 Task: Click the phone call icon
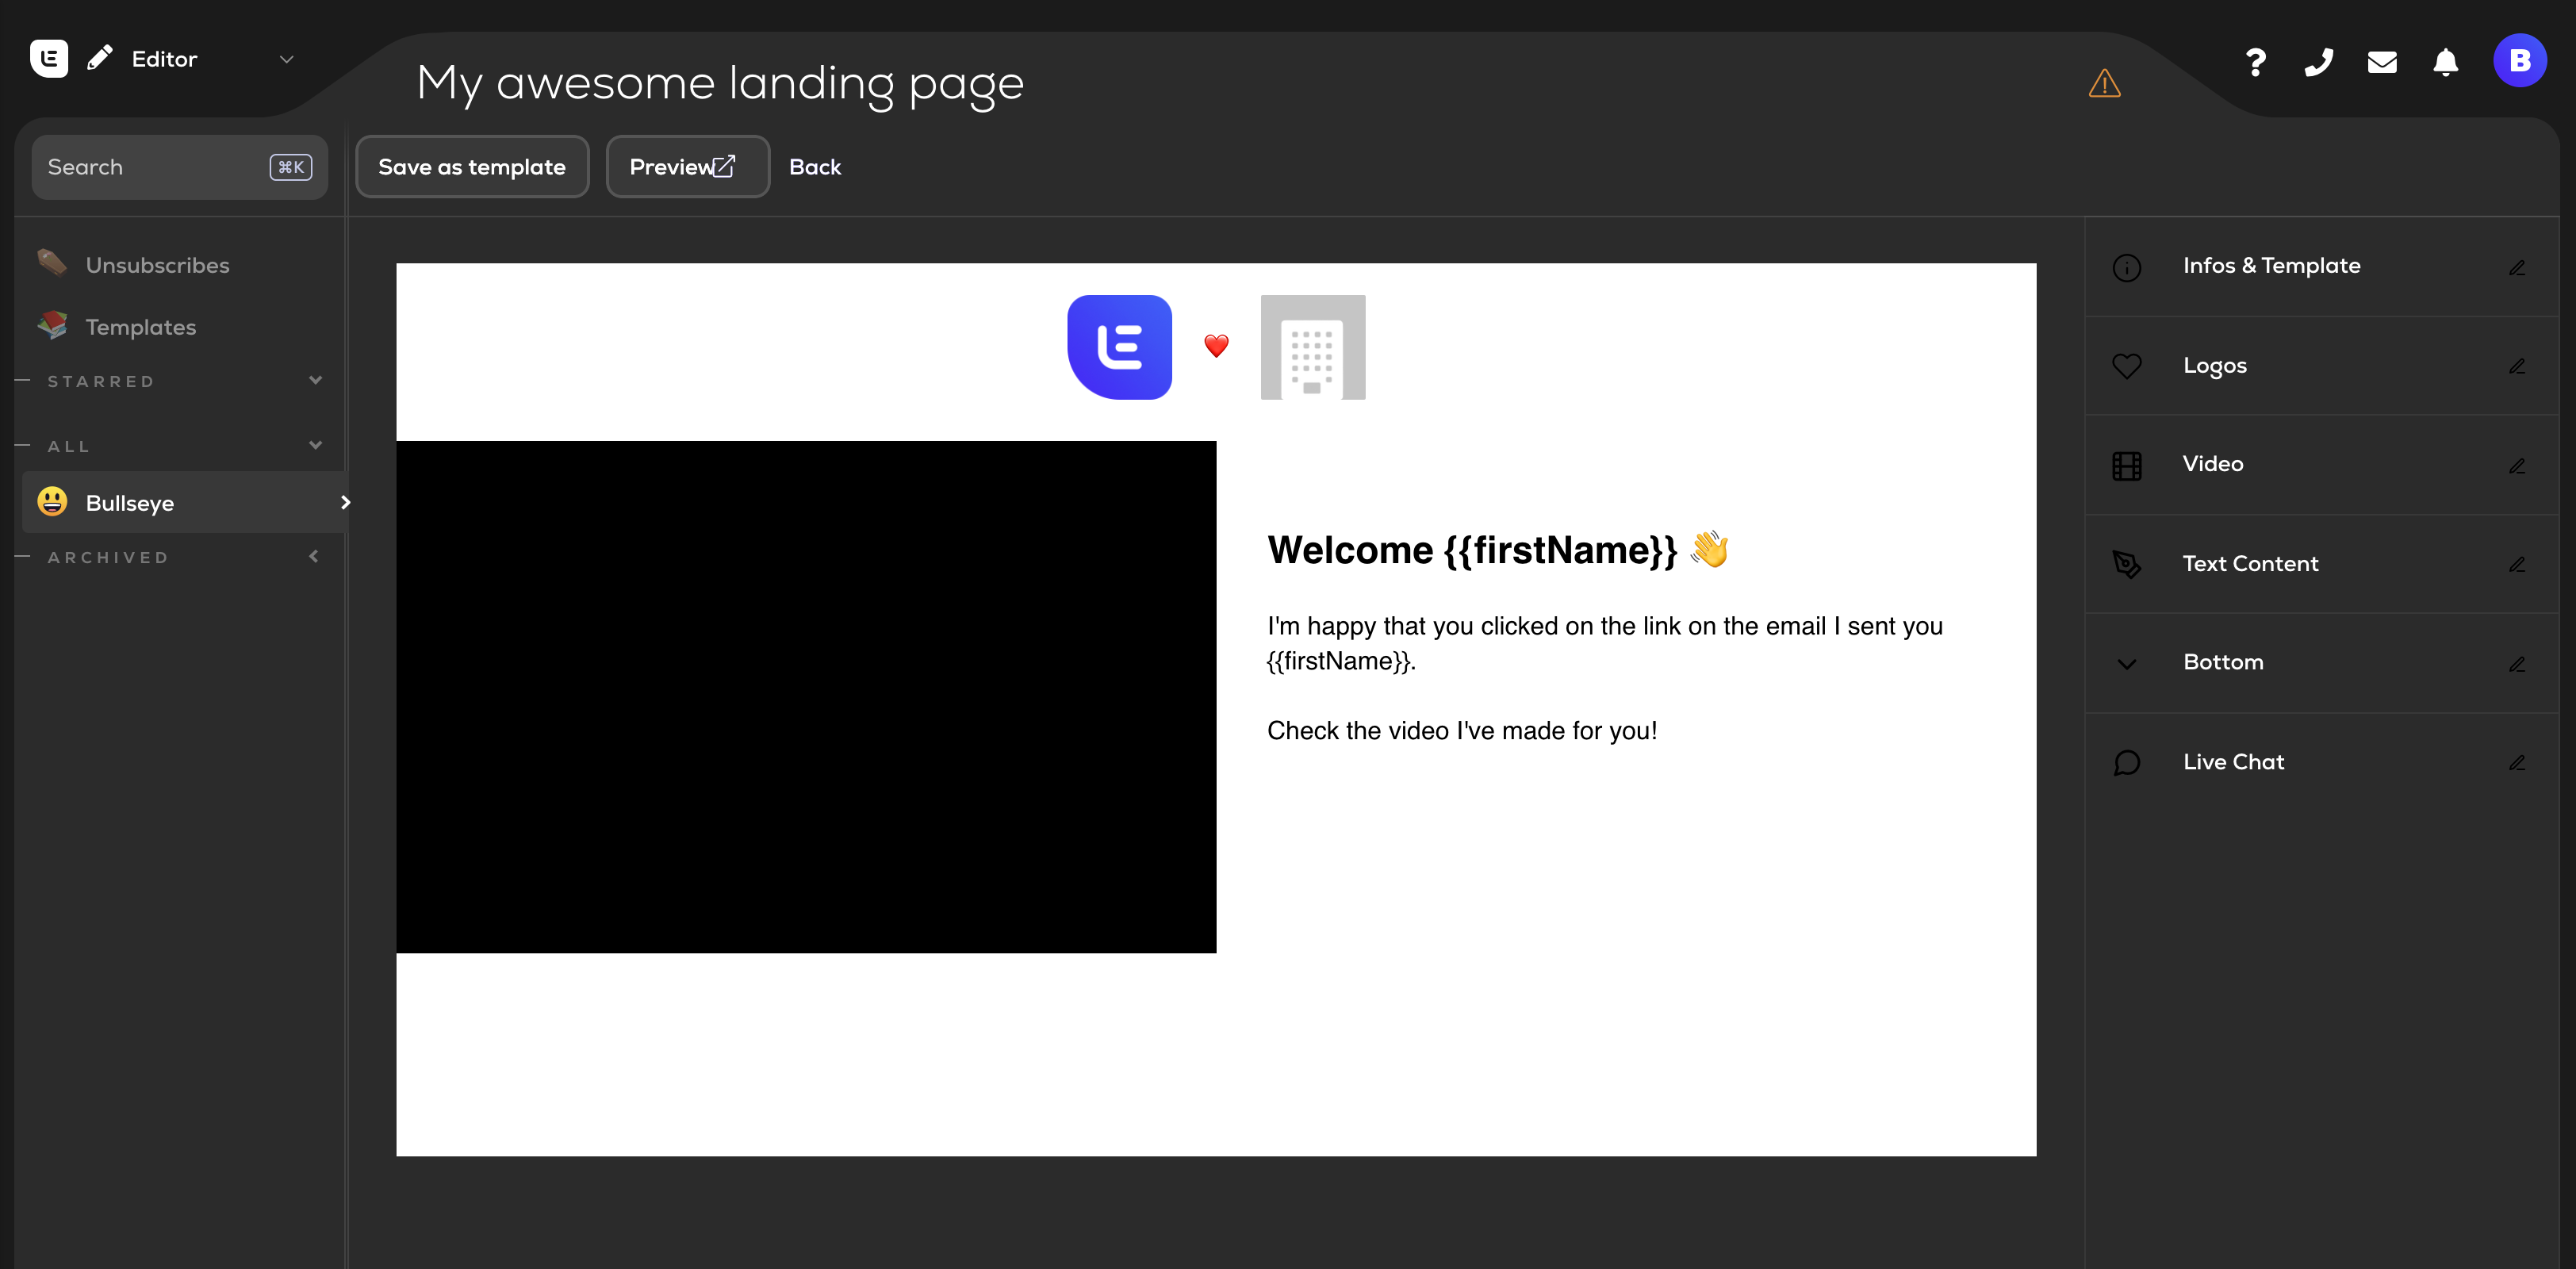pyautogui.click(x=2318, y=62)
